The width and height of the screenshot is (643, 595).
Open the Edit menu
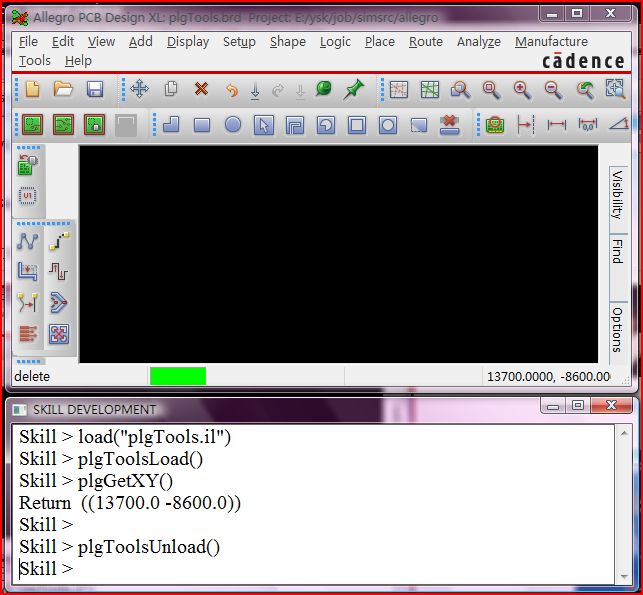(63, 41)
